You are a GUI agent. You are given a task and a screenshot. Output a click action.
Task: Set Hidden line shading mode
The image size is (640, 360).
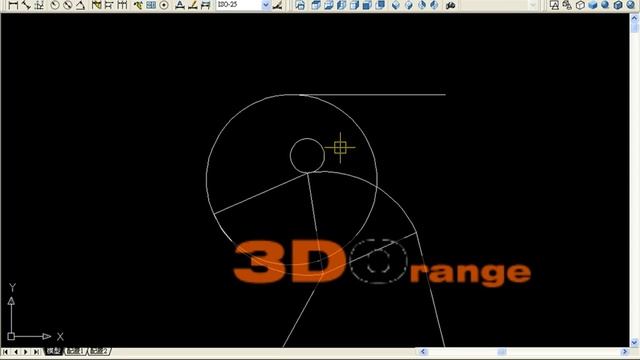580,5
